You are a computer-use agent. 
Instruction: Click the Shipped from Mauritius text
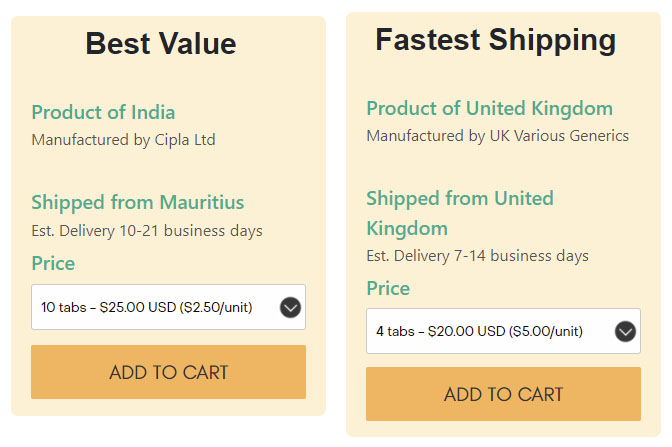[137, 203]
